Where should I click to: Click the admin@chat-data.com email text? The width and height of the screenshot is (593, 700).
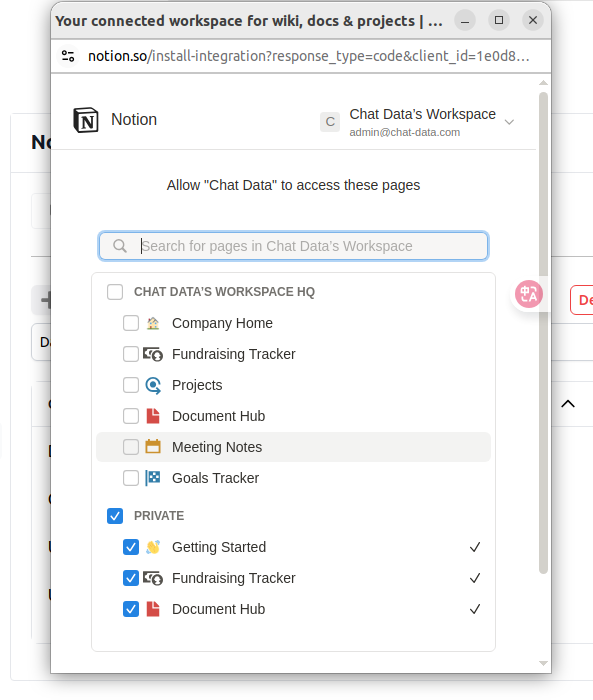pyautogui.click(x=405, y=133)
